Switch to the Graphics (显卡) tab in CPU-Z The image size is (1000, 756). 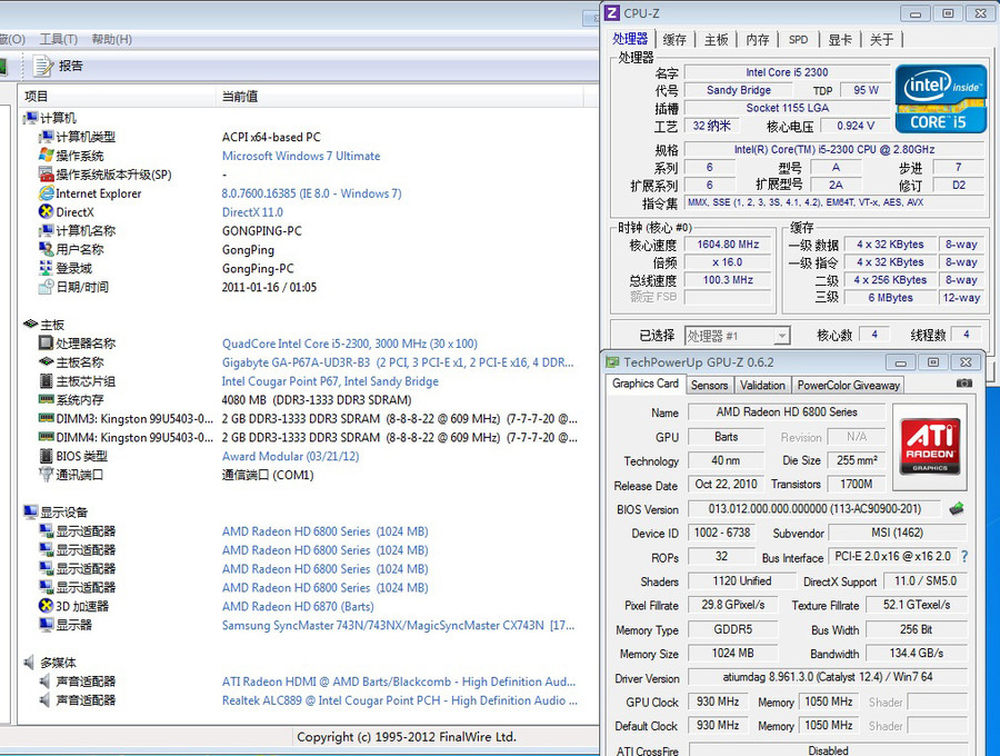pos(839,40)
